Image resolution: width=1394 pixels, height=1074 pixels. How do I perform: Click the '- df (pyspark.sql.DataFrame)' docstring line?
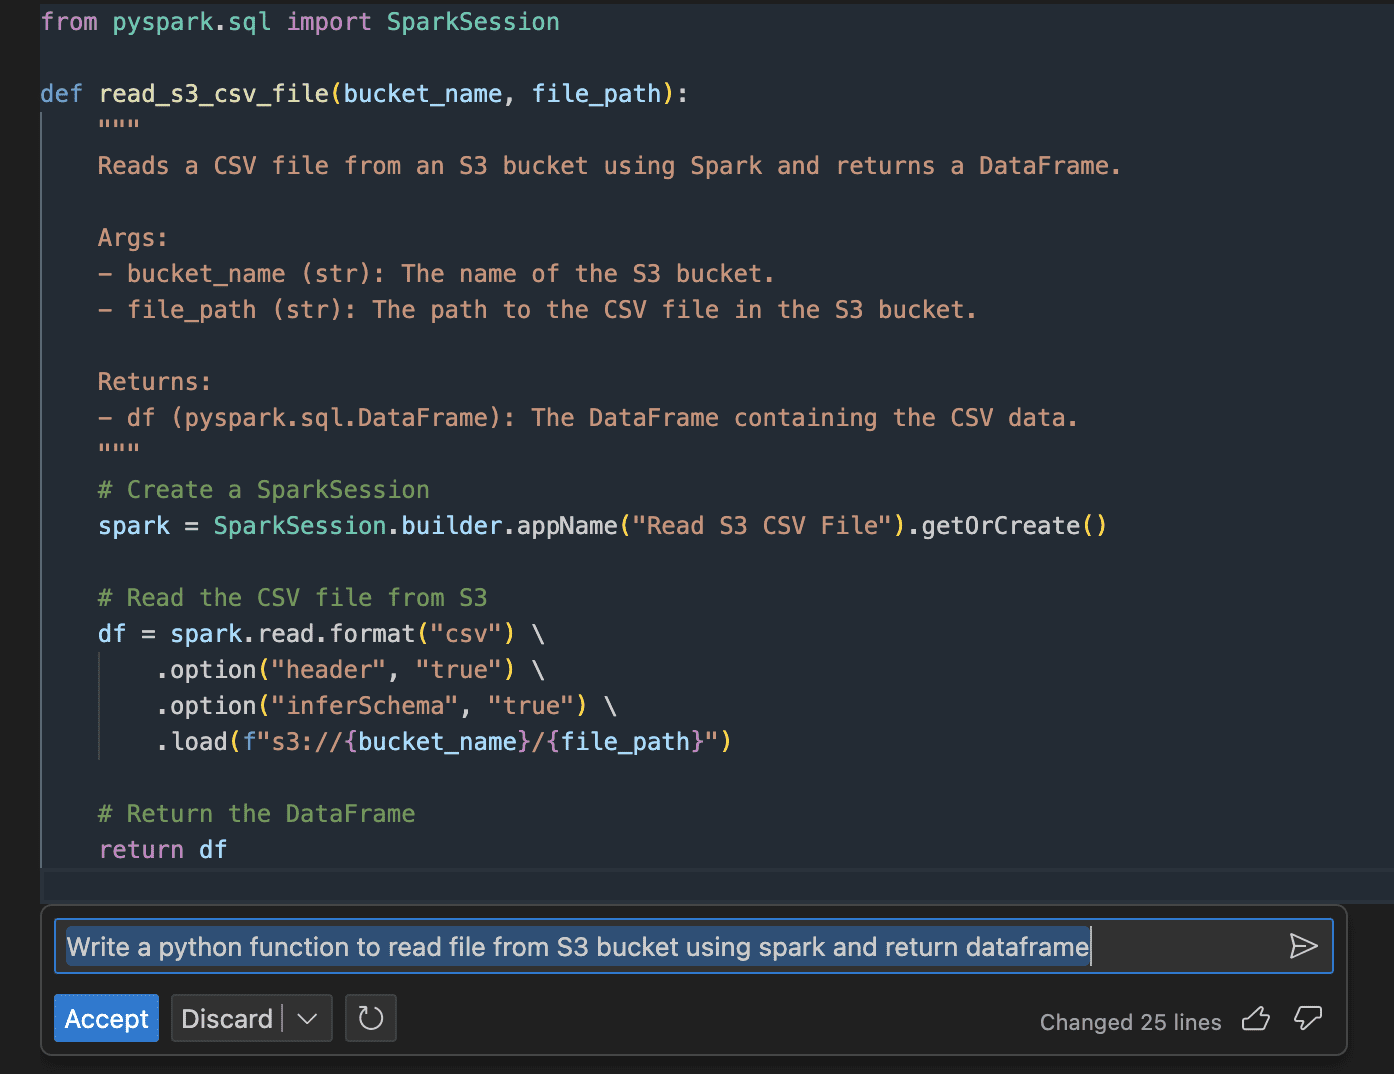tap(588, 418)
